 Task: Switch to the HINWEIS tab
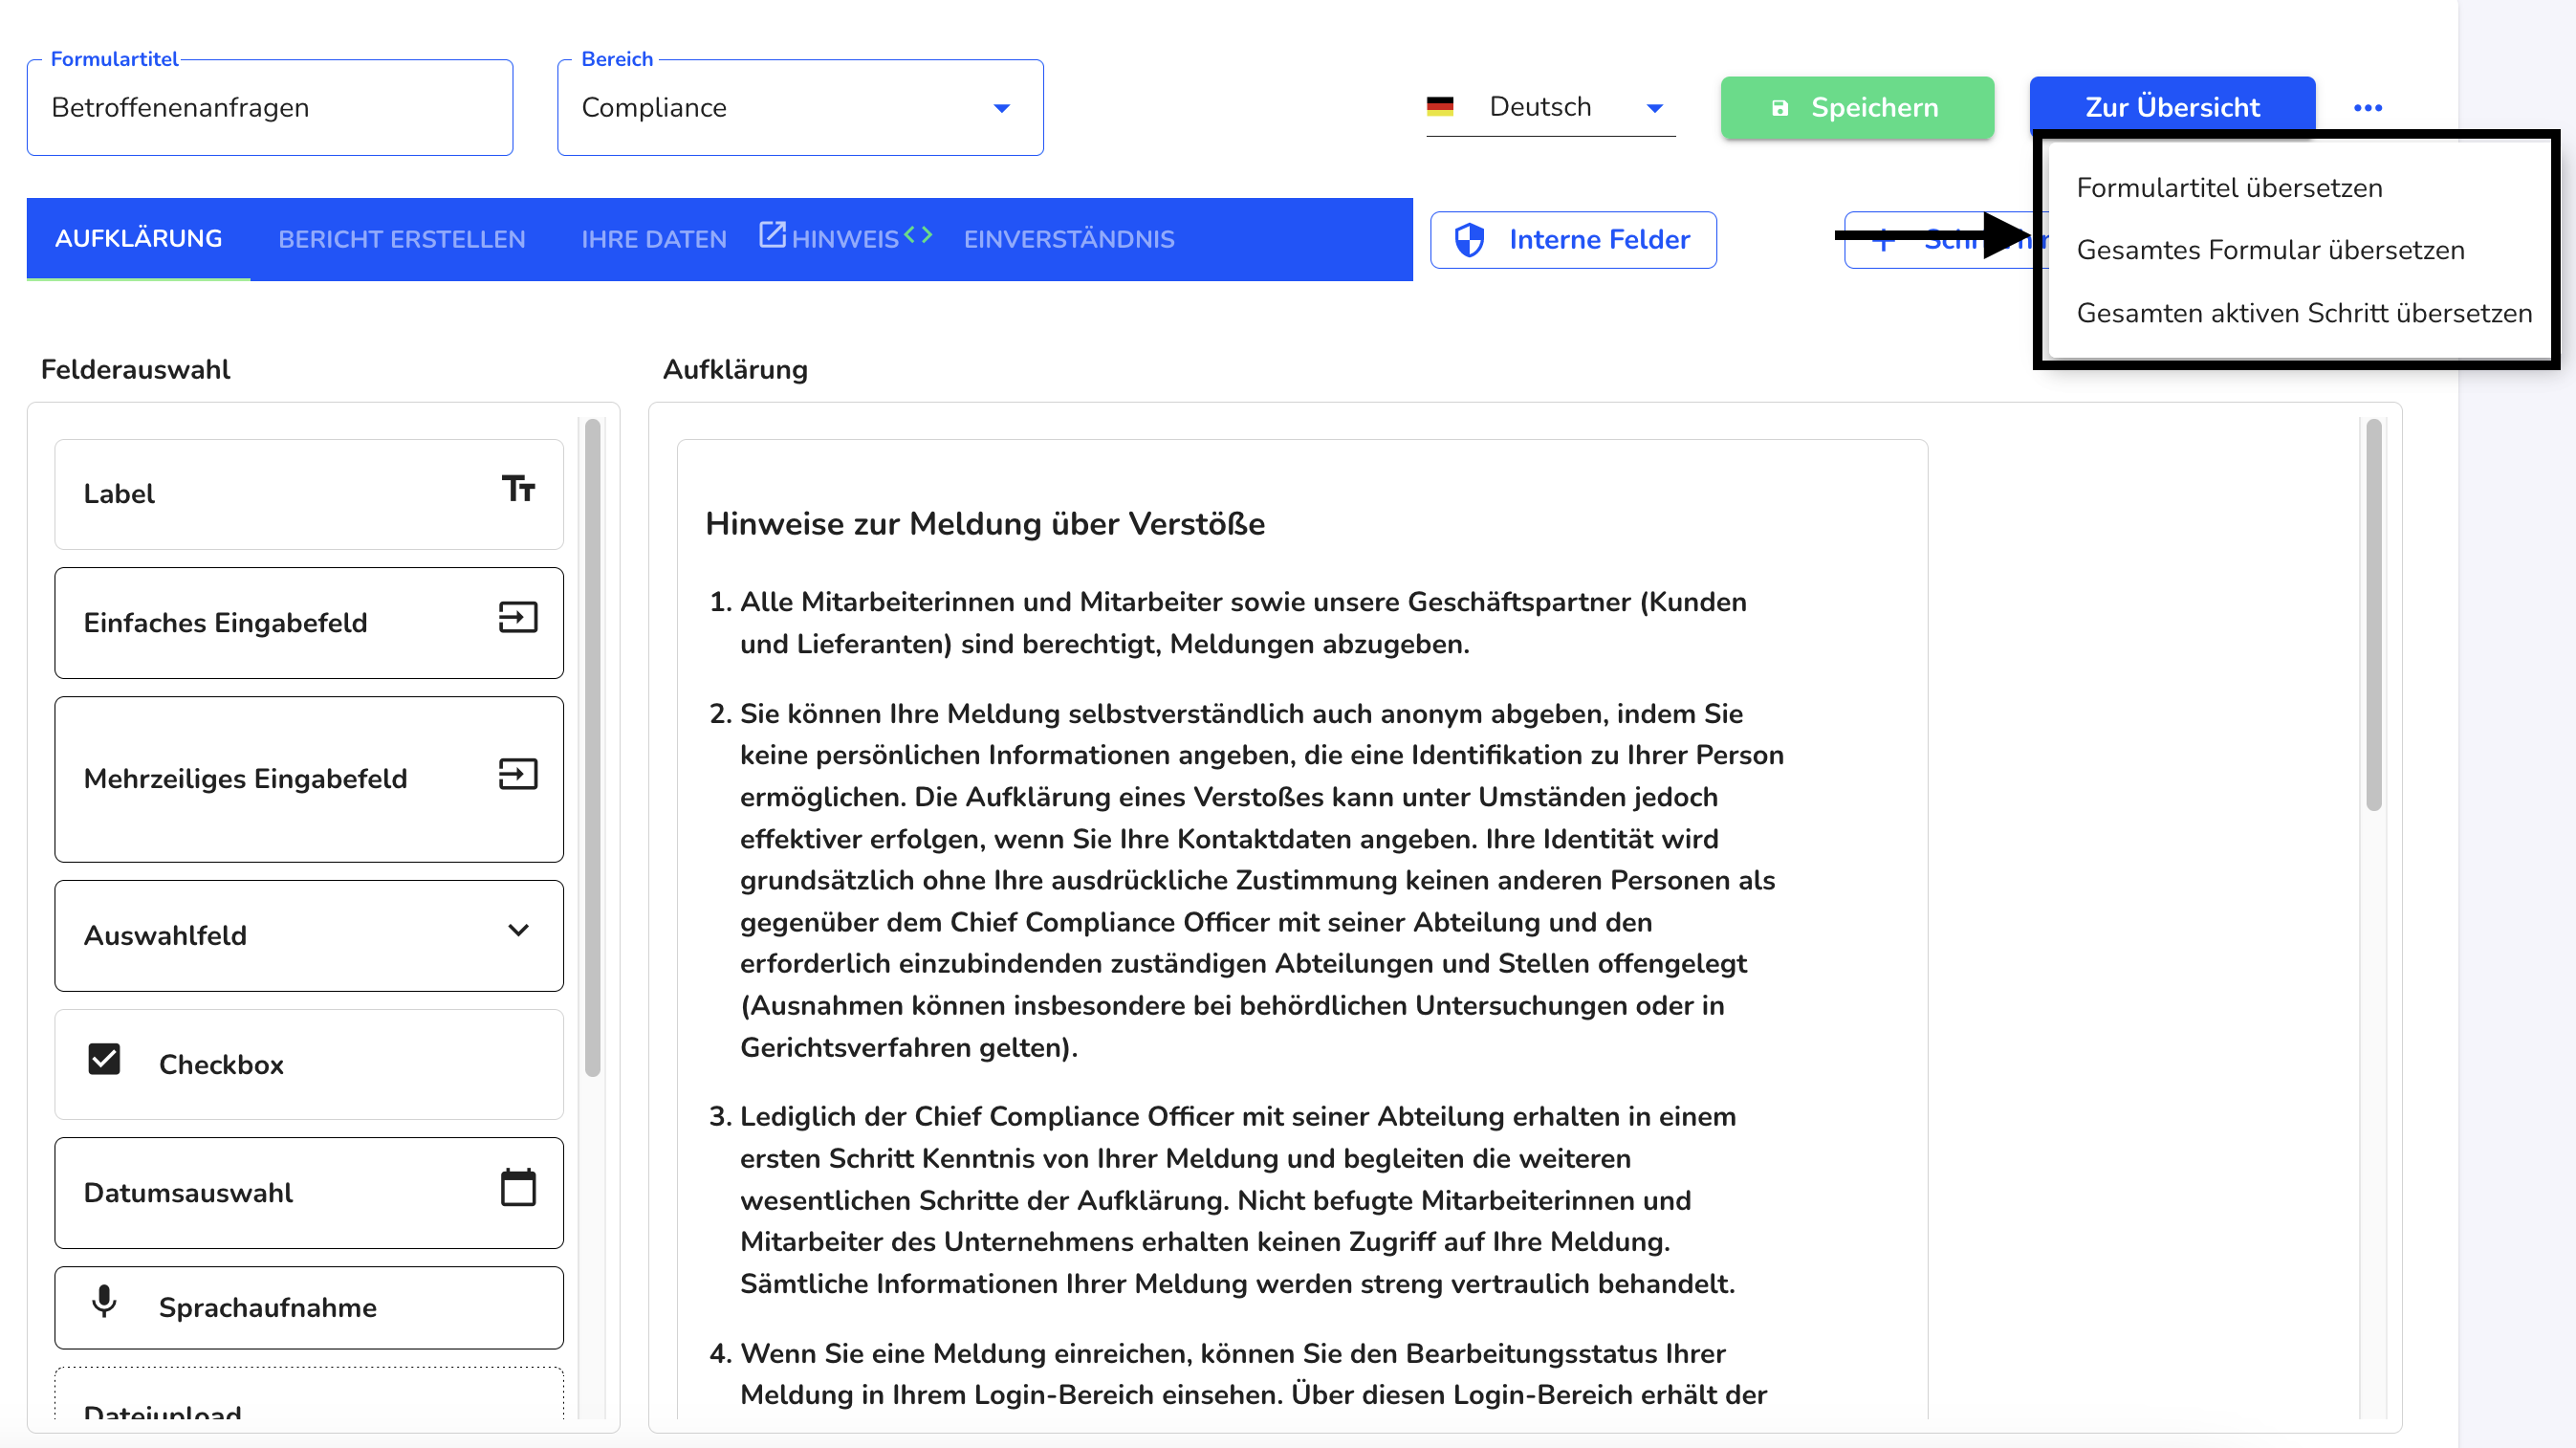click(845, 239)
